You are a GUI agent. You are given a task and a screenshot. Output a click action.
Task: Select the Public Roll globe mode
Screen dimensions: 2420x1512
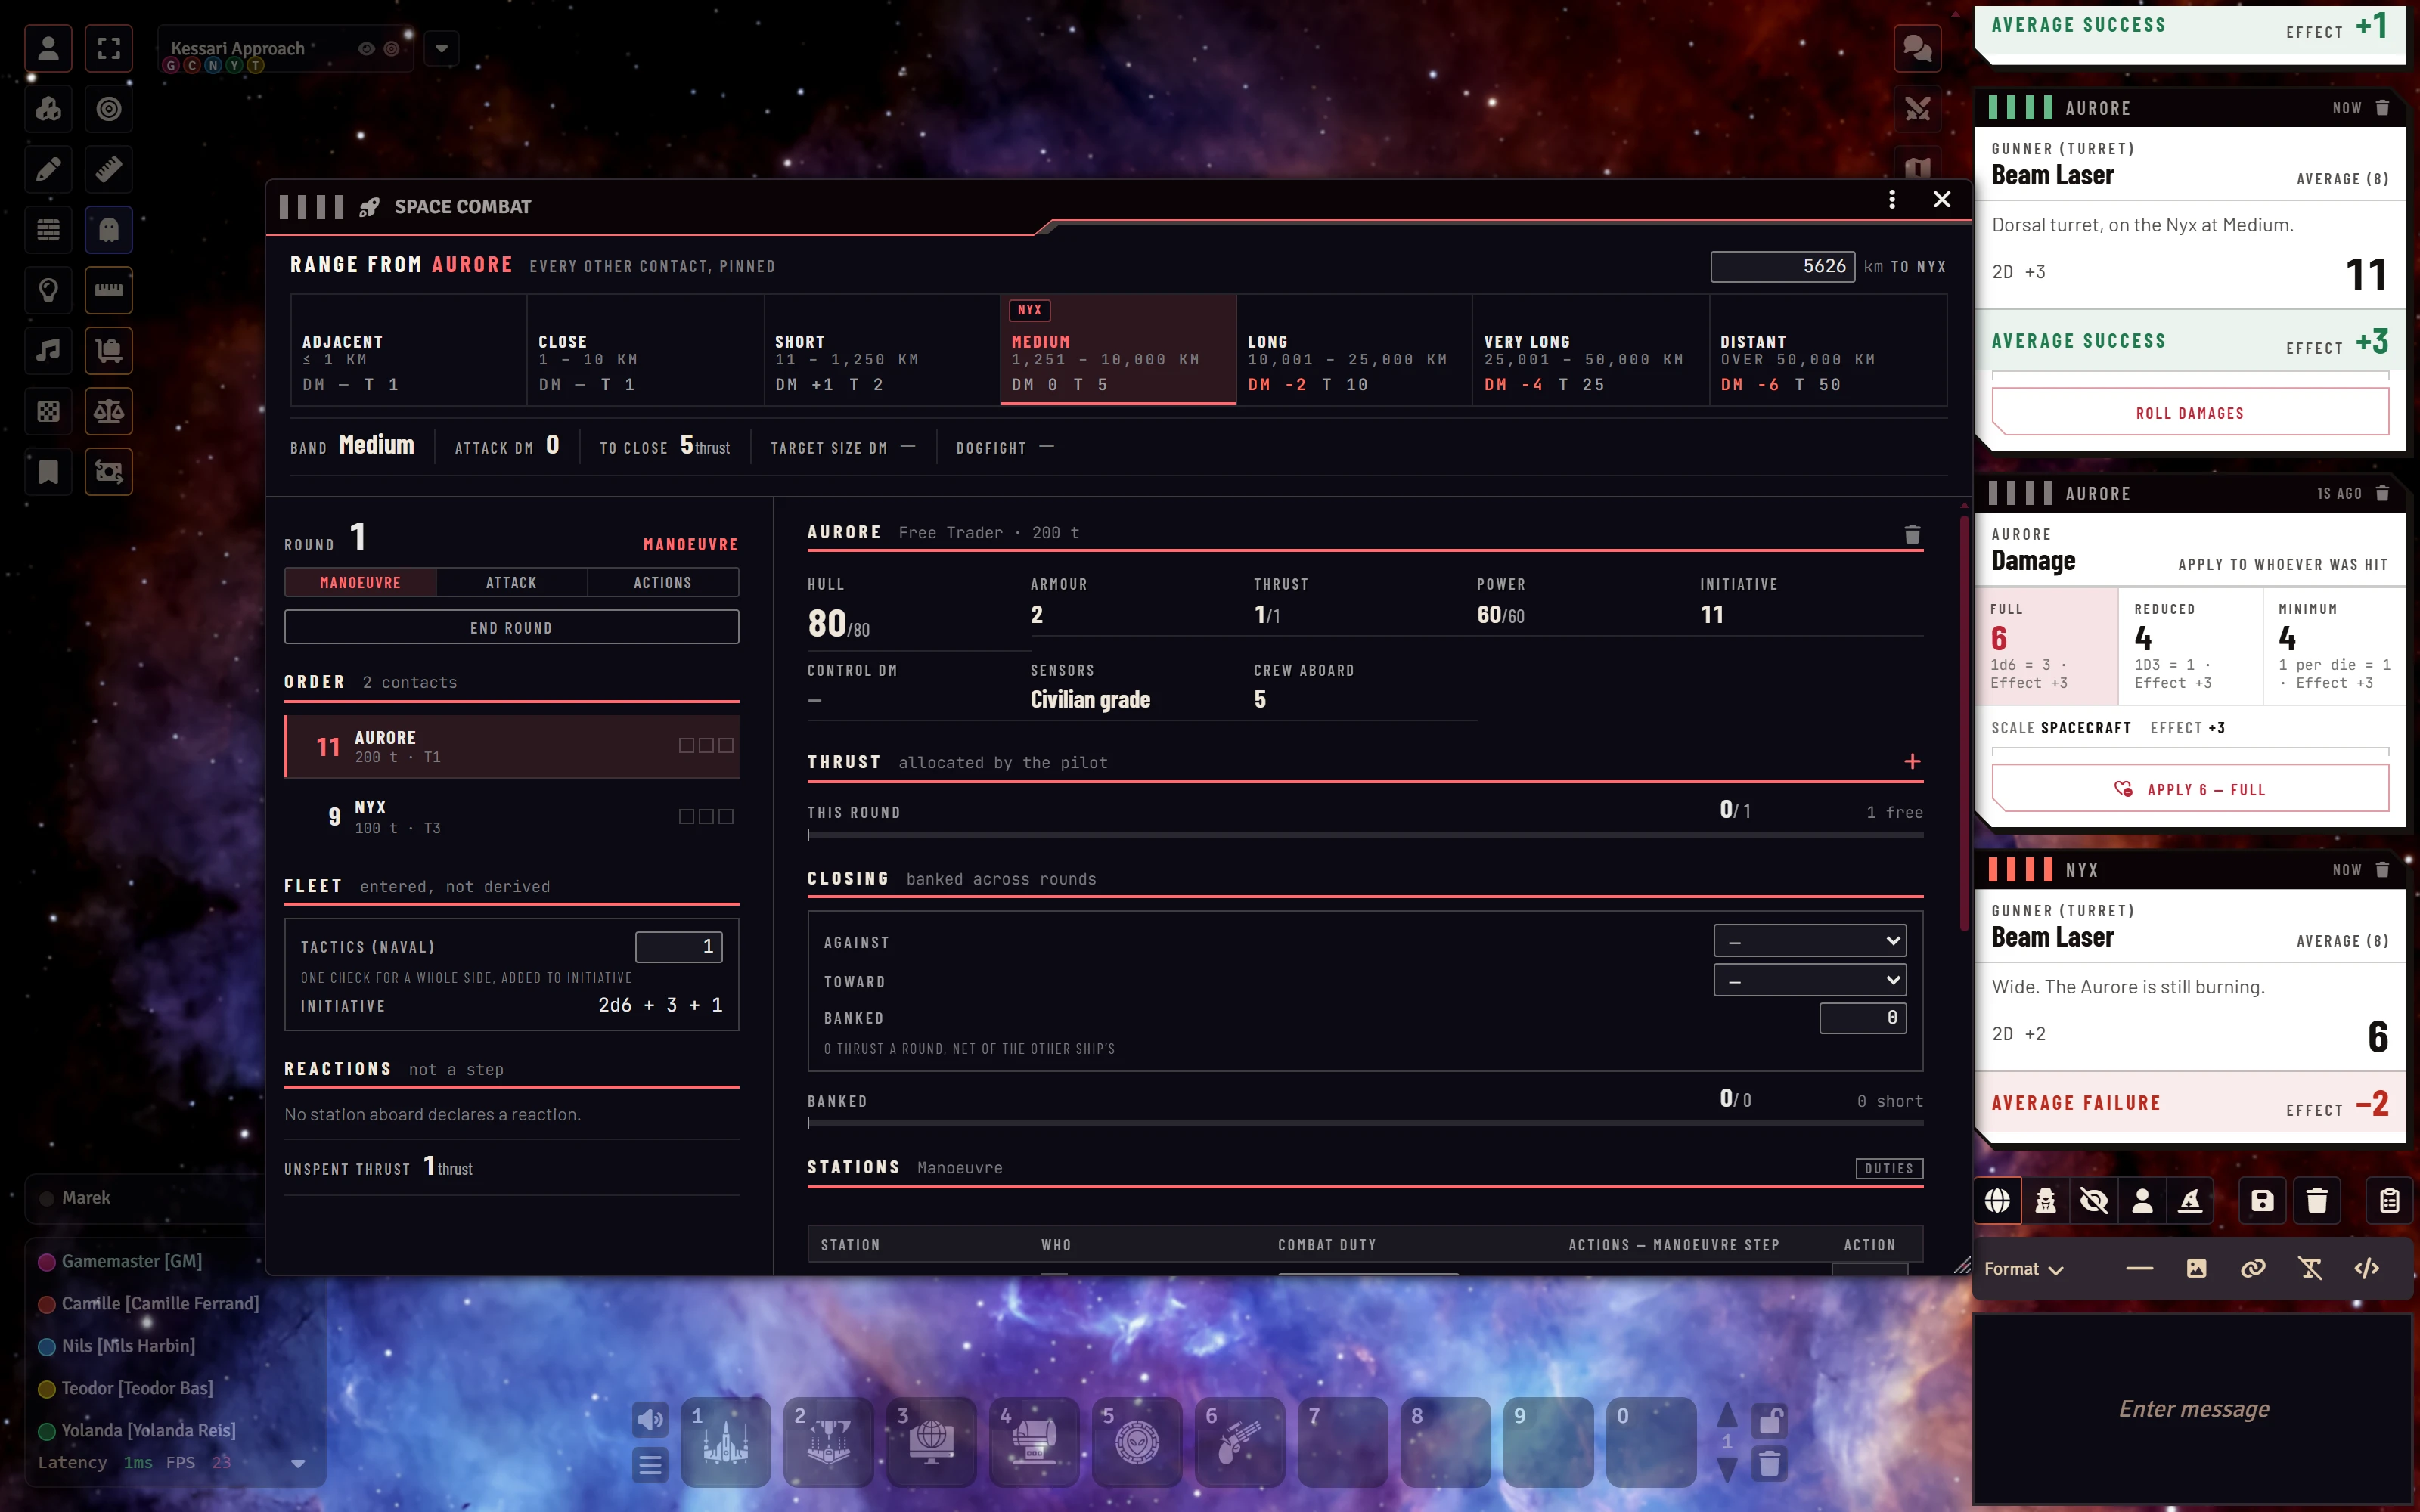(x=1997, y=1200)
